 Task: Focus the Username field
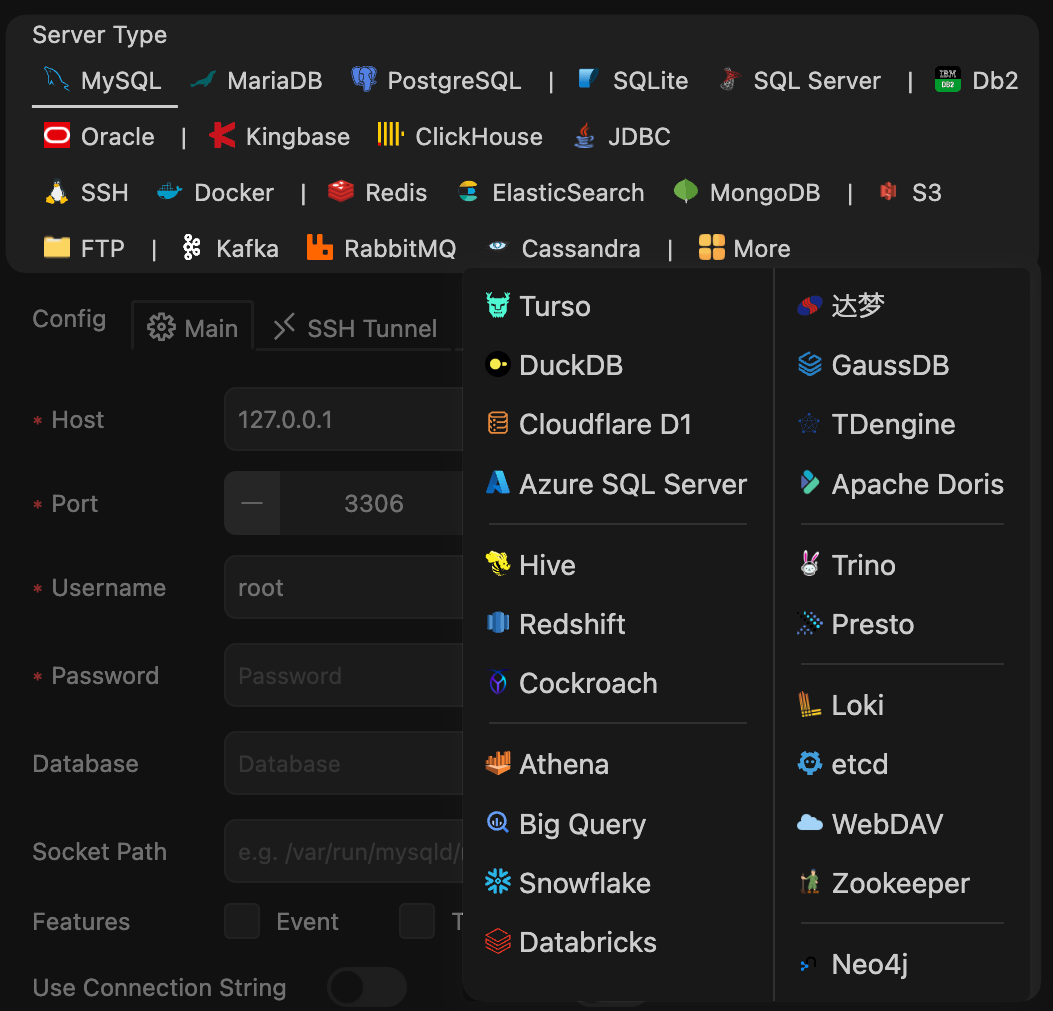(x=344, y=587)
